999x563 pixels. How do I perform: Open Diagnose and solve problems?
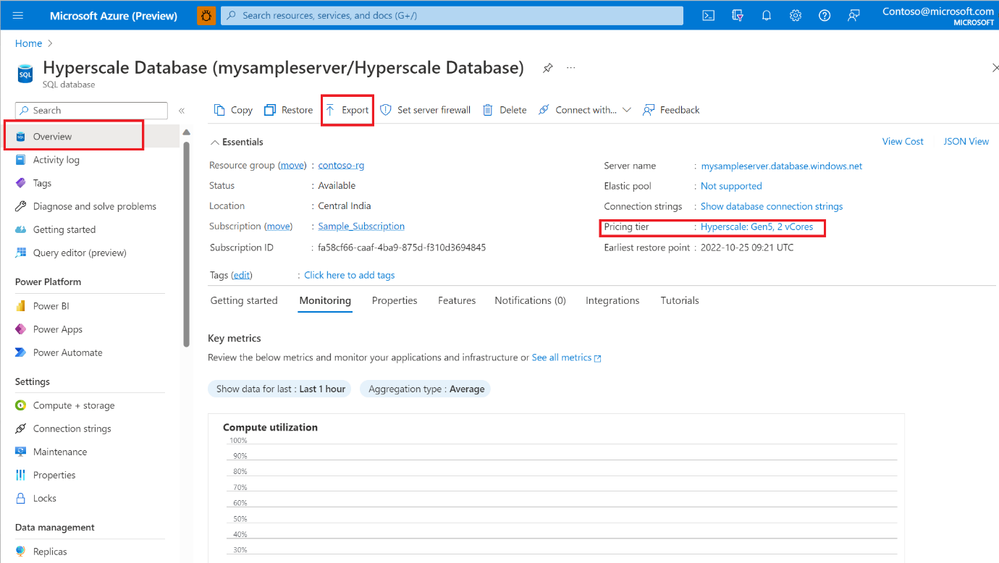(x=94, y=206)
